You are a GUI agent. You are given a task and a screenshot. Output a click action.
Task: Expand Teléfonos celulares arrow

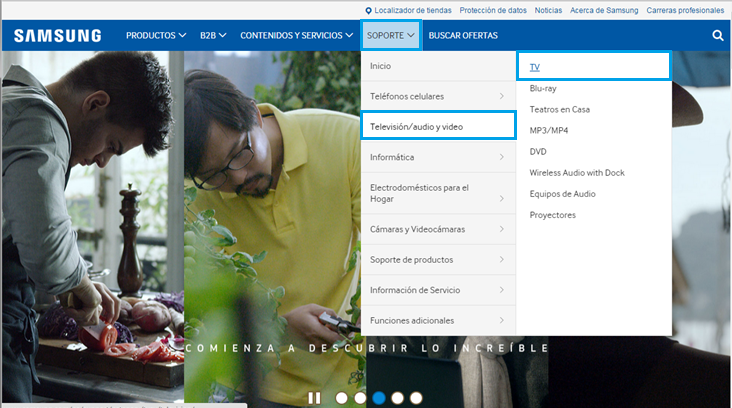coord(502,96)
